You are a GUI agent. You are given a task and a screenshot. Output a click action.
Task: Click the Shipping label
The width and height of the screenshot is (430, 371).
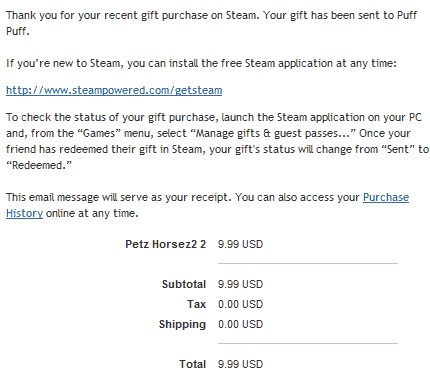(182, 324)
